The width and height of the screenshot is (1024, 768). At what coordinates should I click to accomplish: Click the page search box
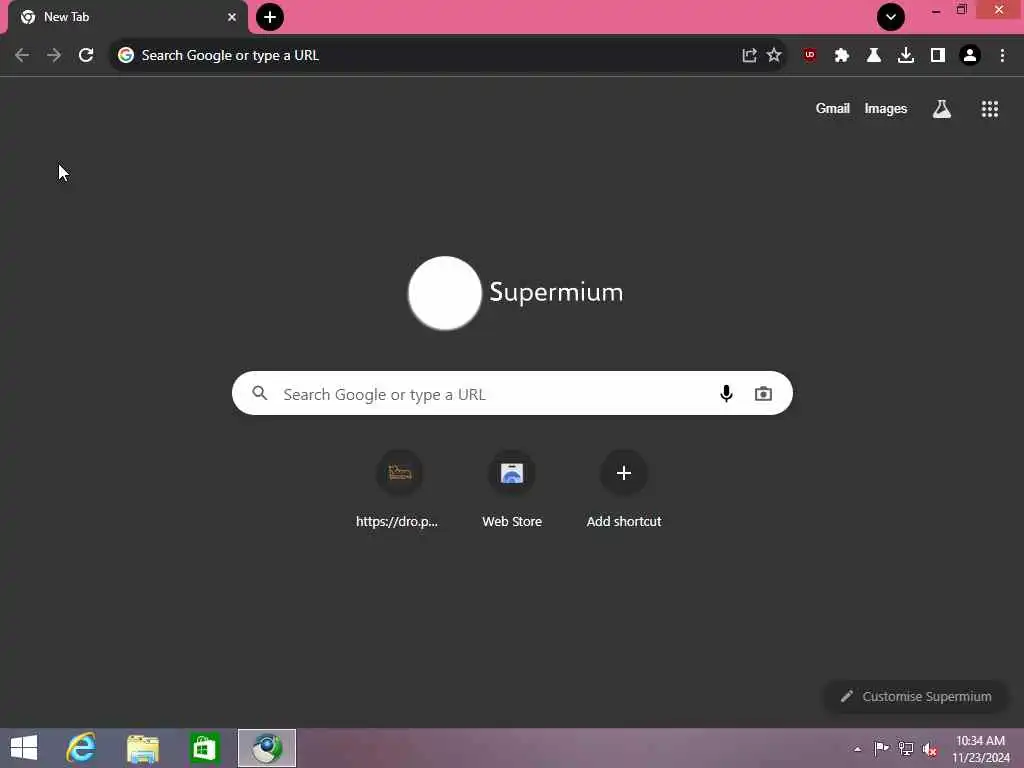[x=512, y=393]
